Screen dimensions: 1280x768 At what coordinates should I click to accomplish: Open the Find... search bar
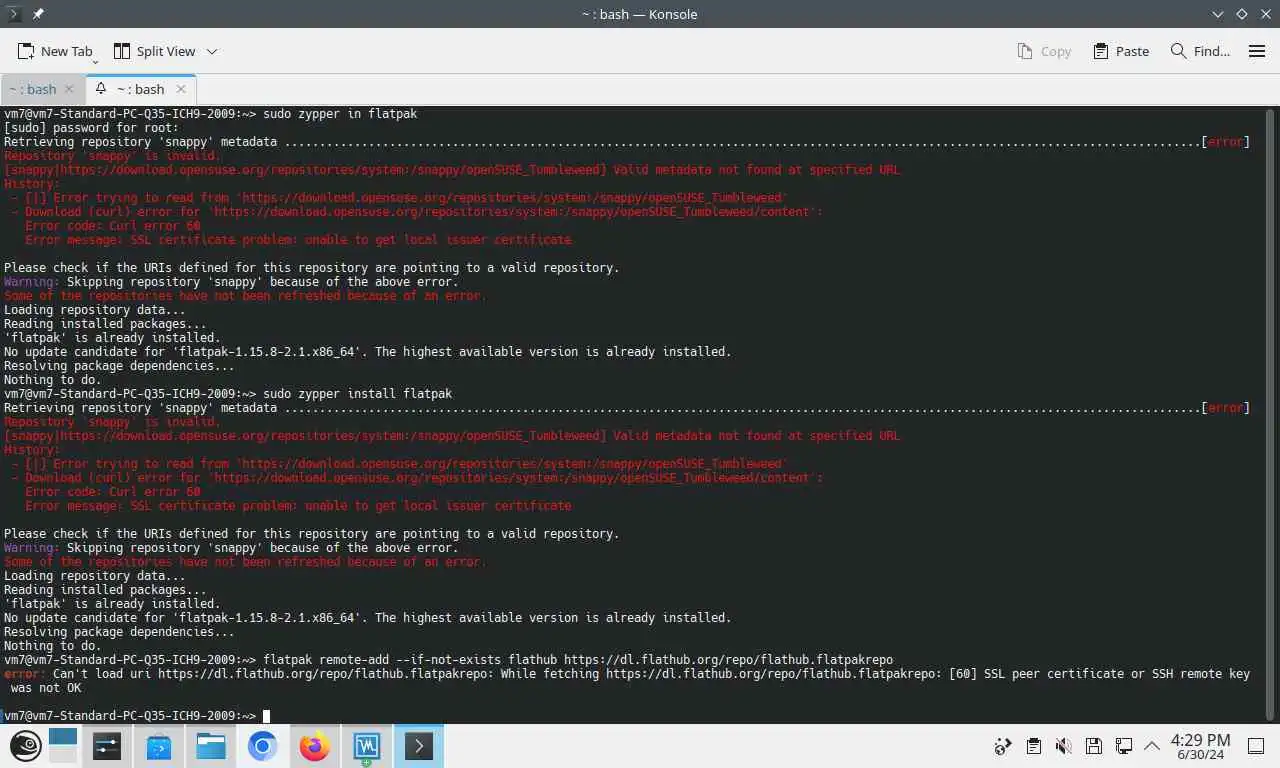(1200, 51)
